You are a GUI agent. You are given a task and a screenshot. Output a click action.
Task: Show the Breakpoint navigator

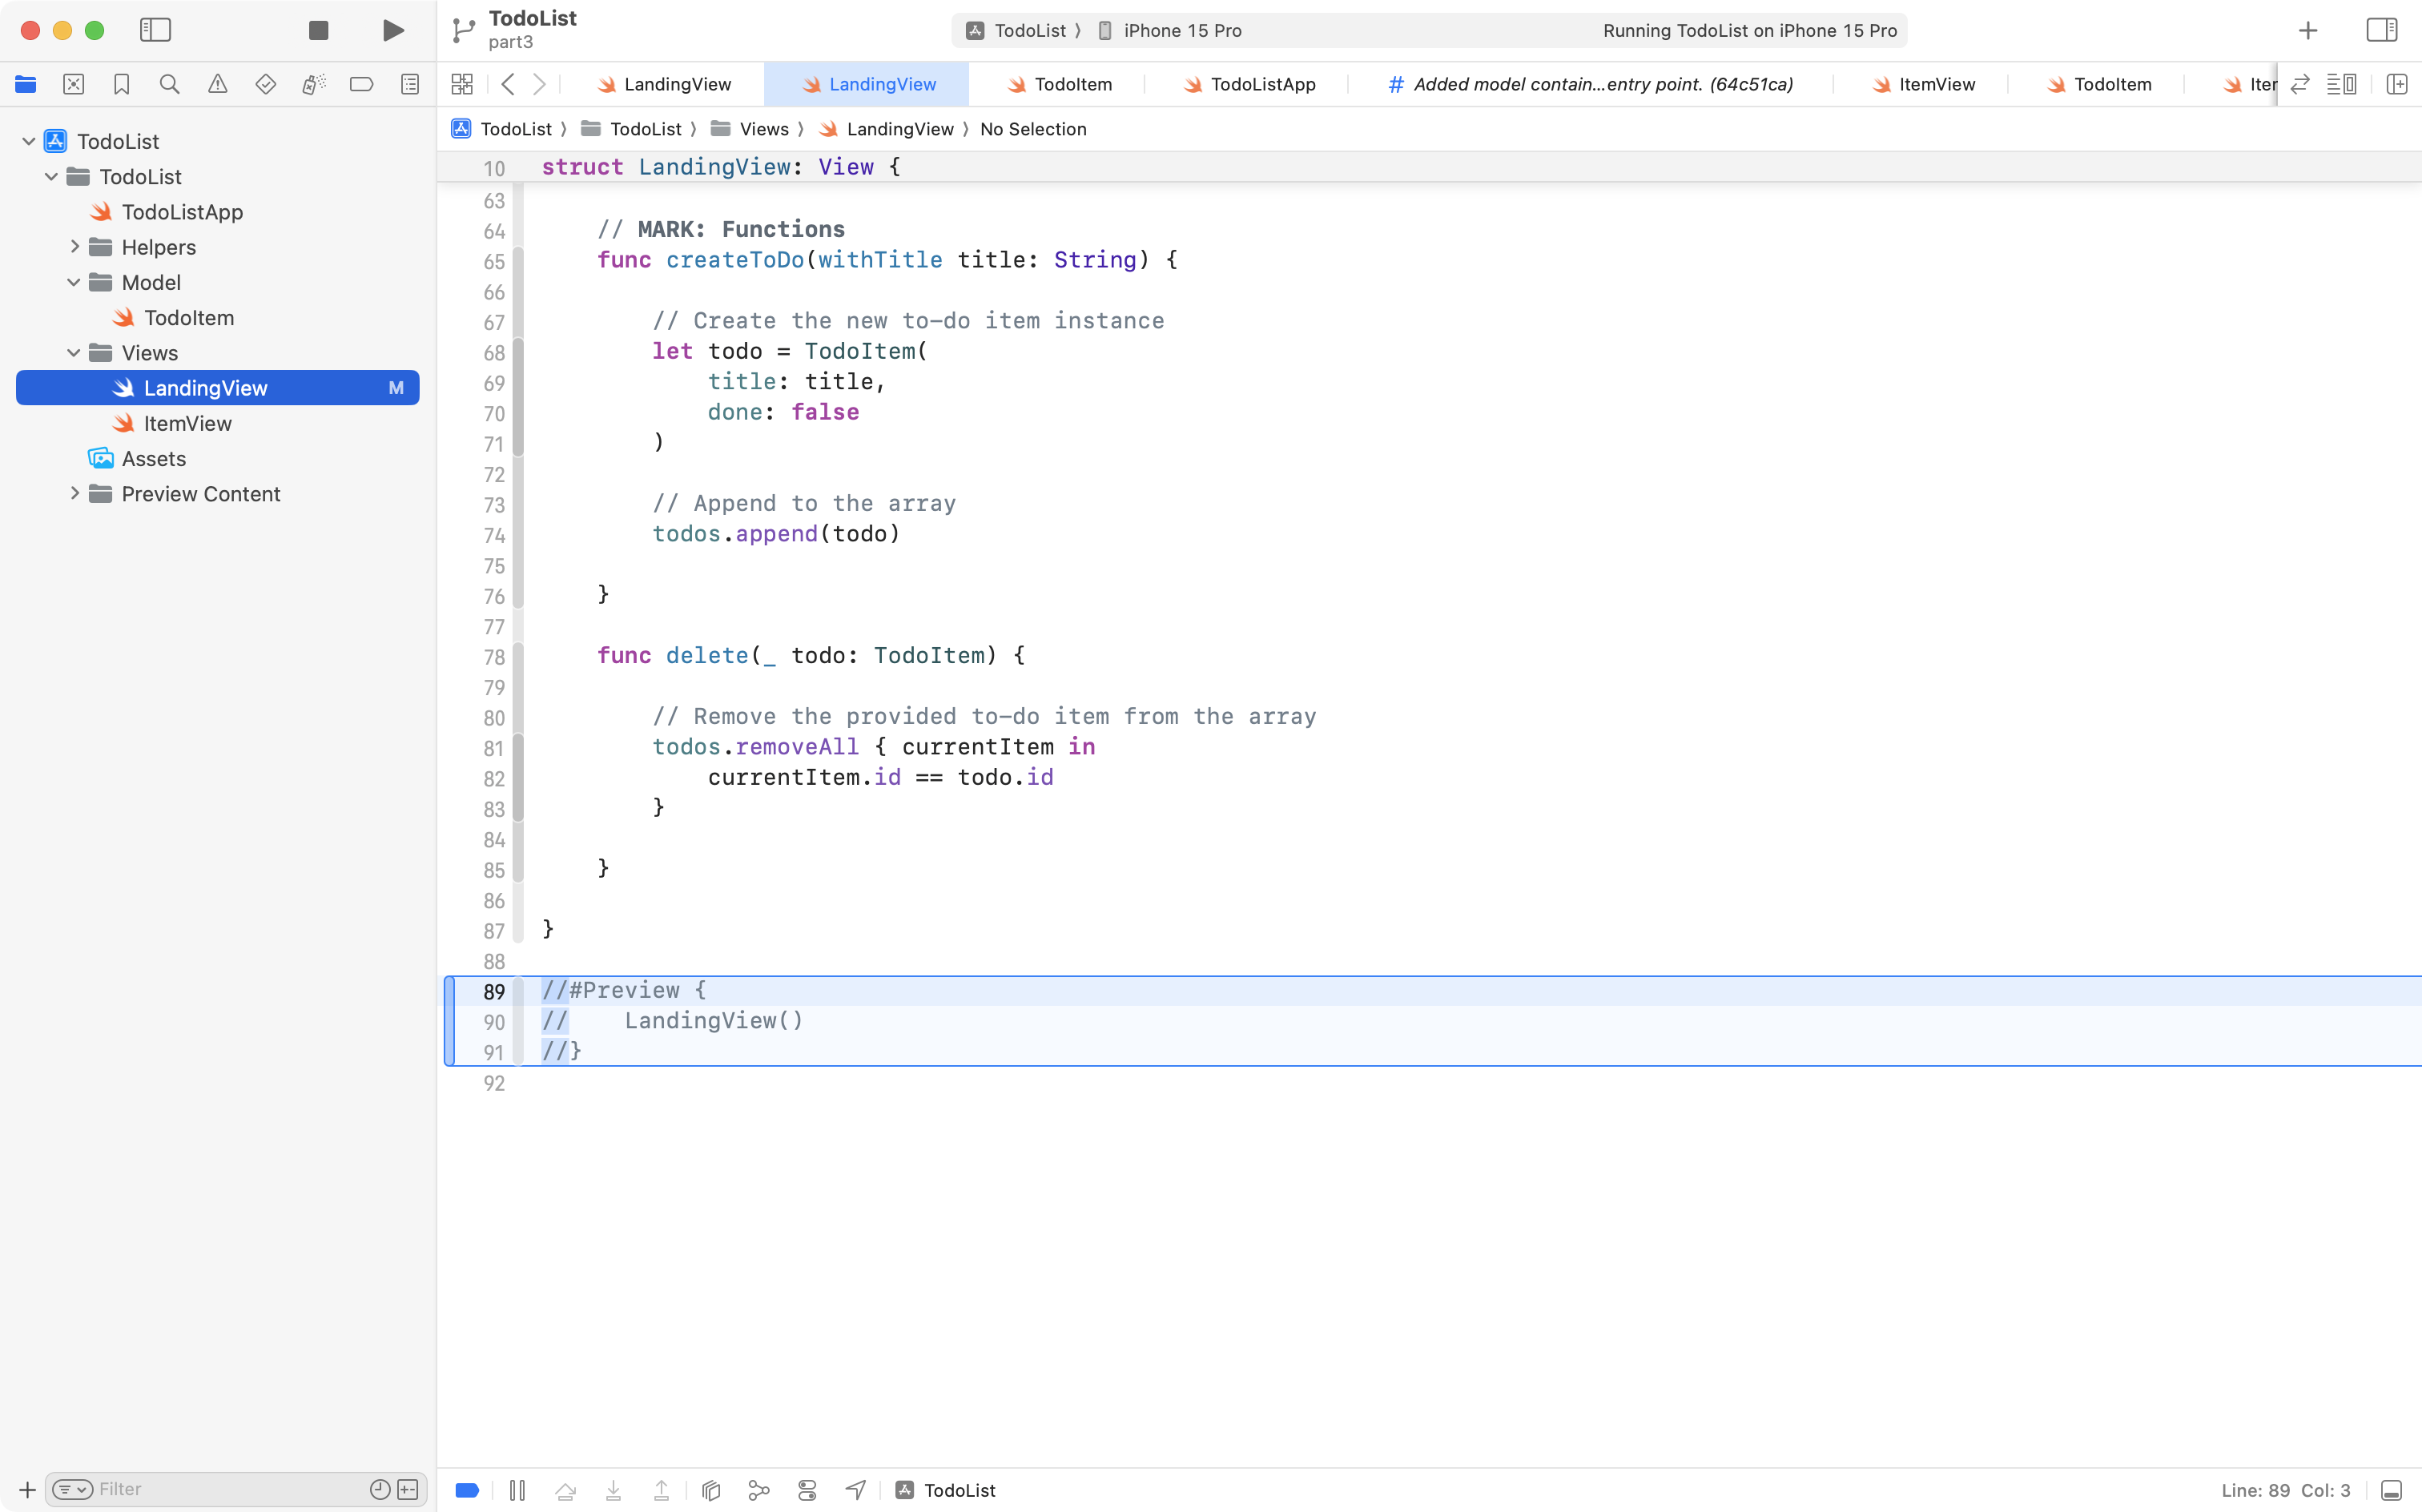coord(361,84)
